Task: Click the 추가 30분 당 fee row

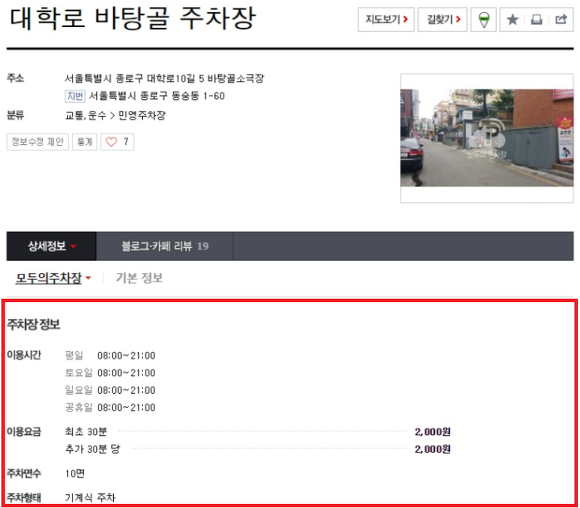Action: pos(257,449)
